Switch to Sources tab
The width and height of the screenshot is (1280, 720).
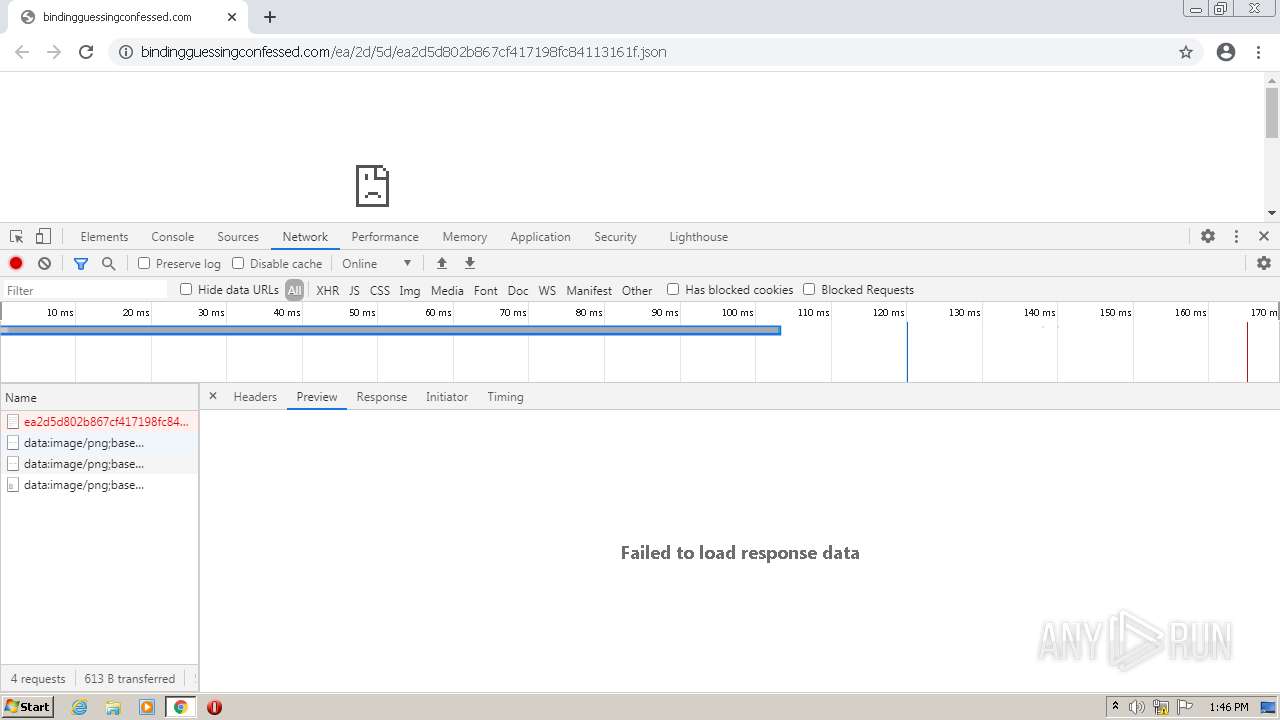click(x=238, y=237)
